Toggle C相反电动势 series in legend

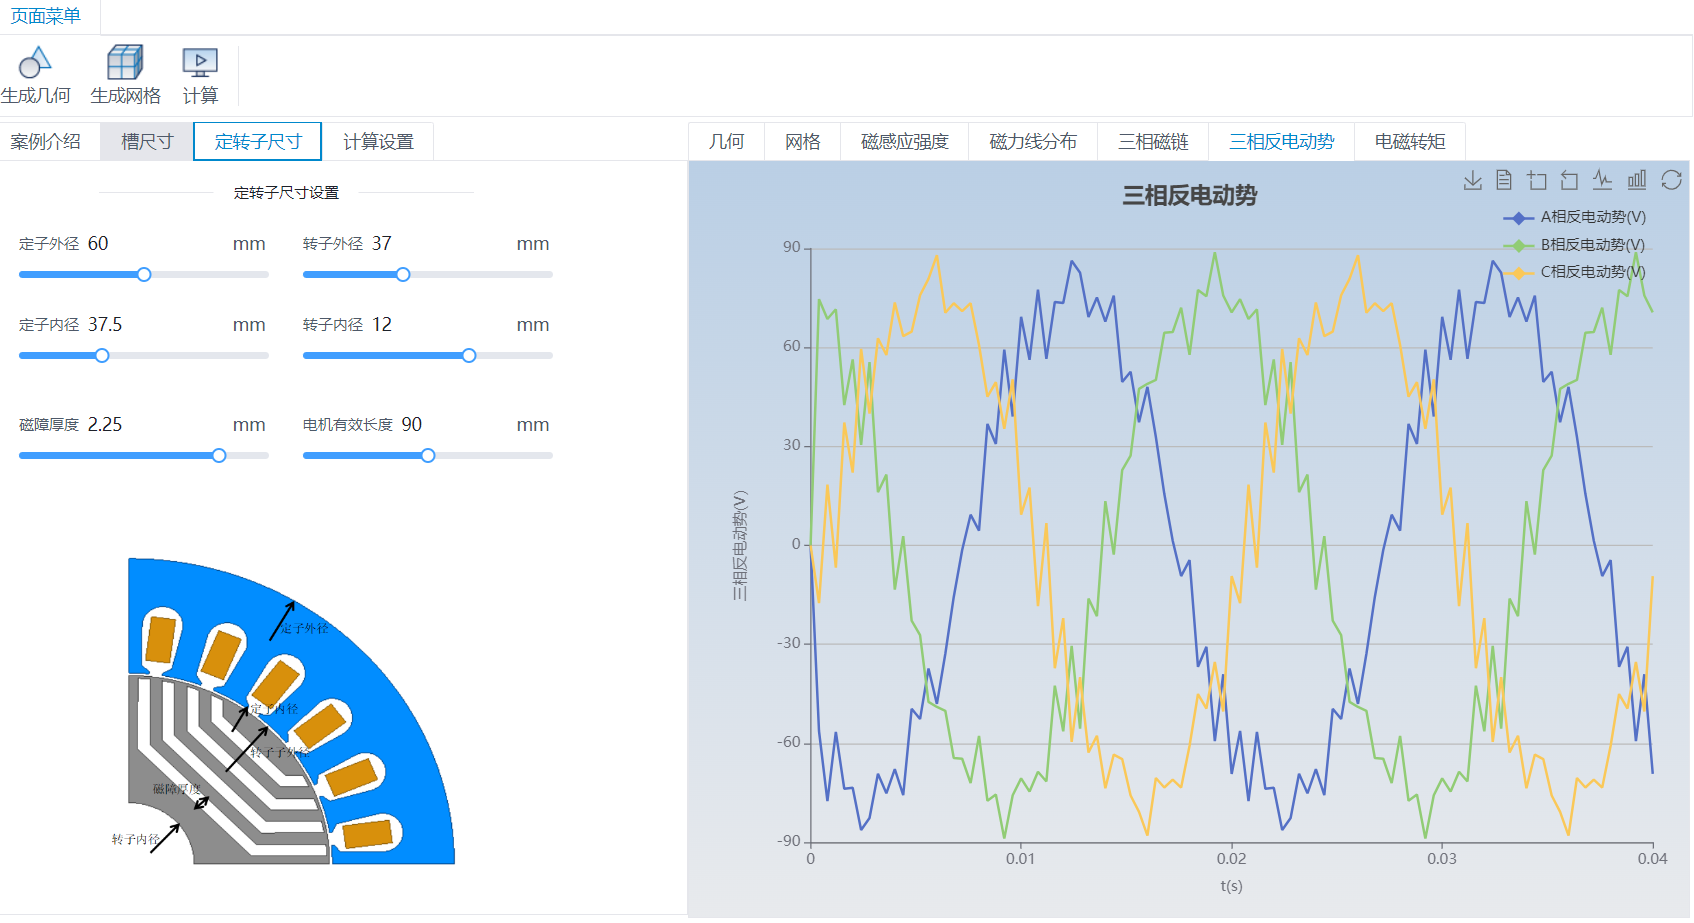coord(1574,272)
